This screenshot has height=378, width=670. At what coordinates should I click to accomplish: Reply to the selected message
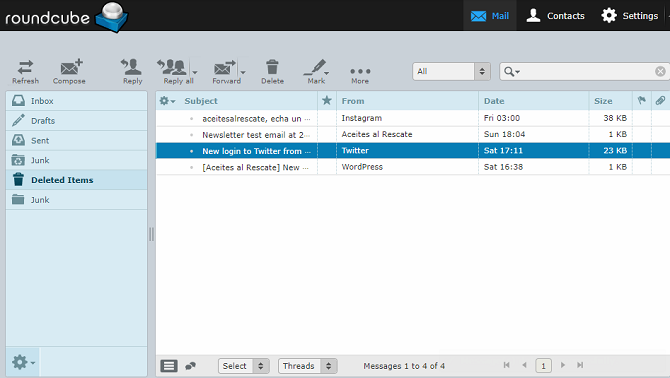132,71
